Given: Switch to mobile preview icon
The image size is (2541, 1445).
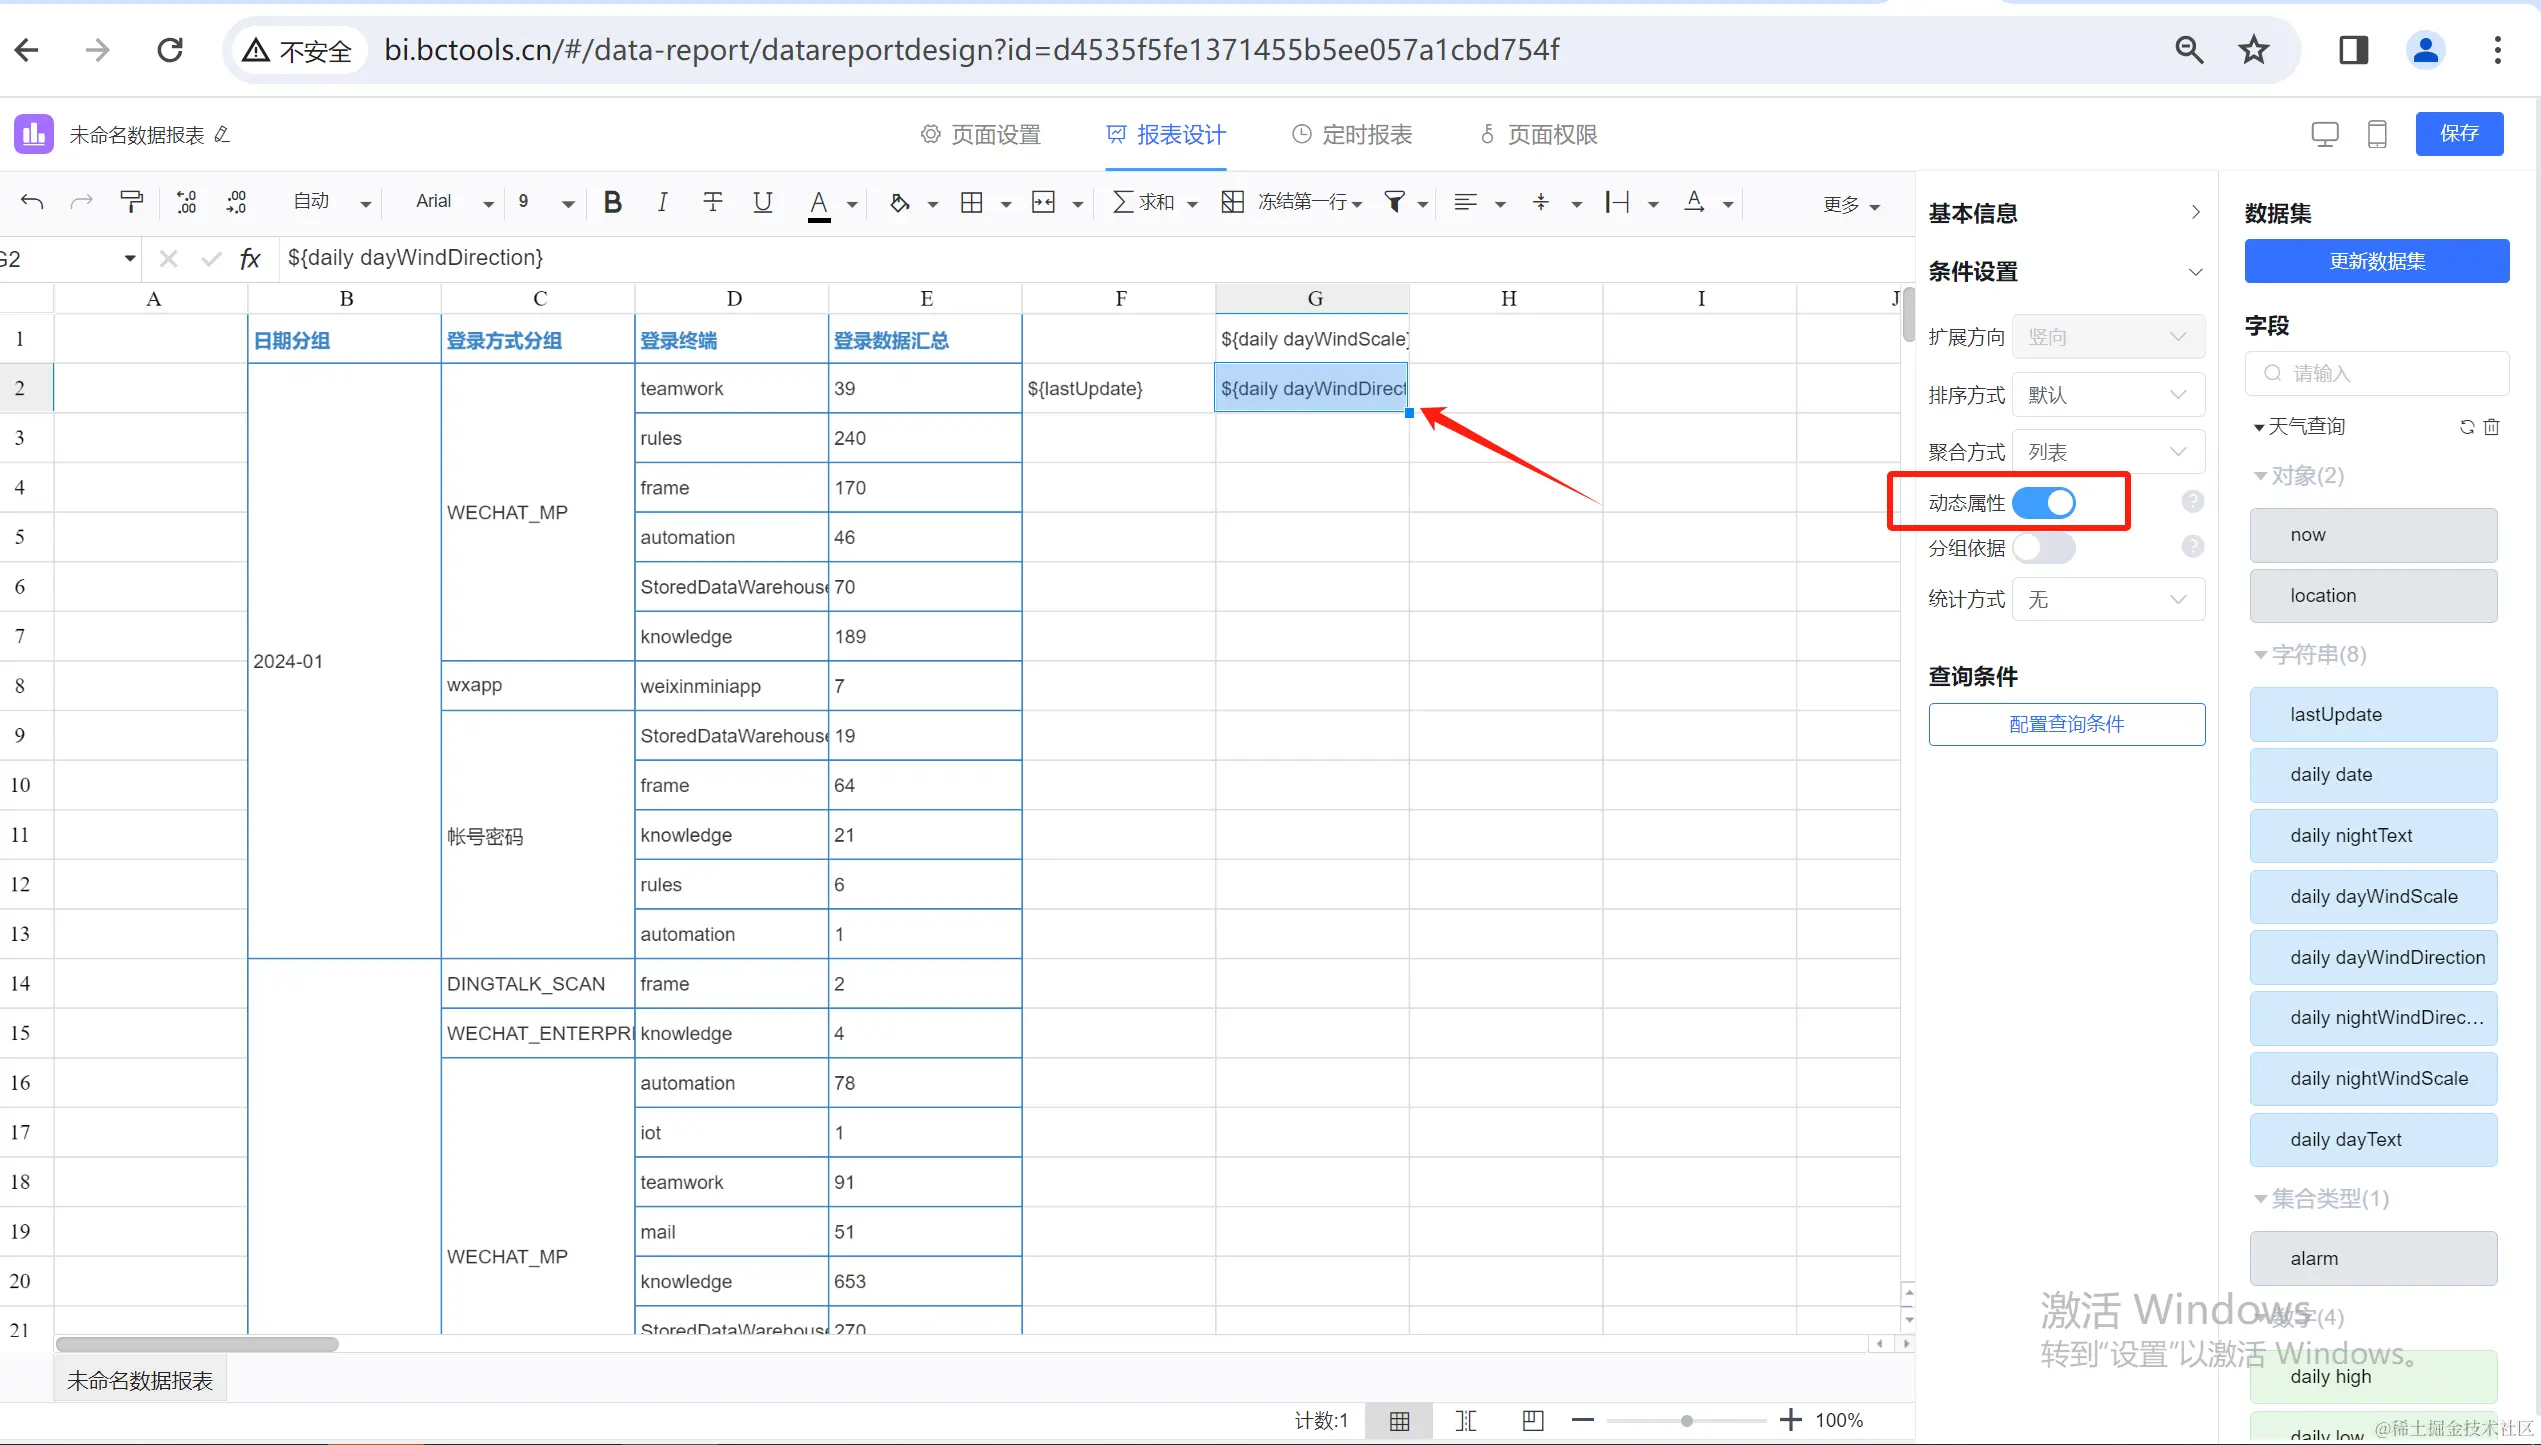Looking at the screenshot, I should 2377,134.
